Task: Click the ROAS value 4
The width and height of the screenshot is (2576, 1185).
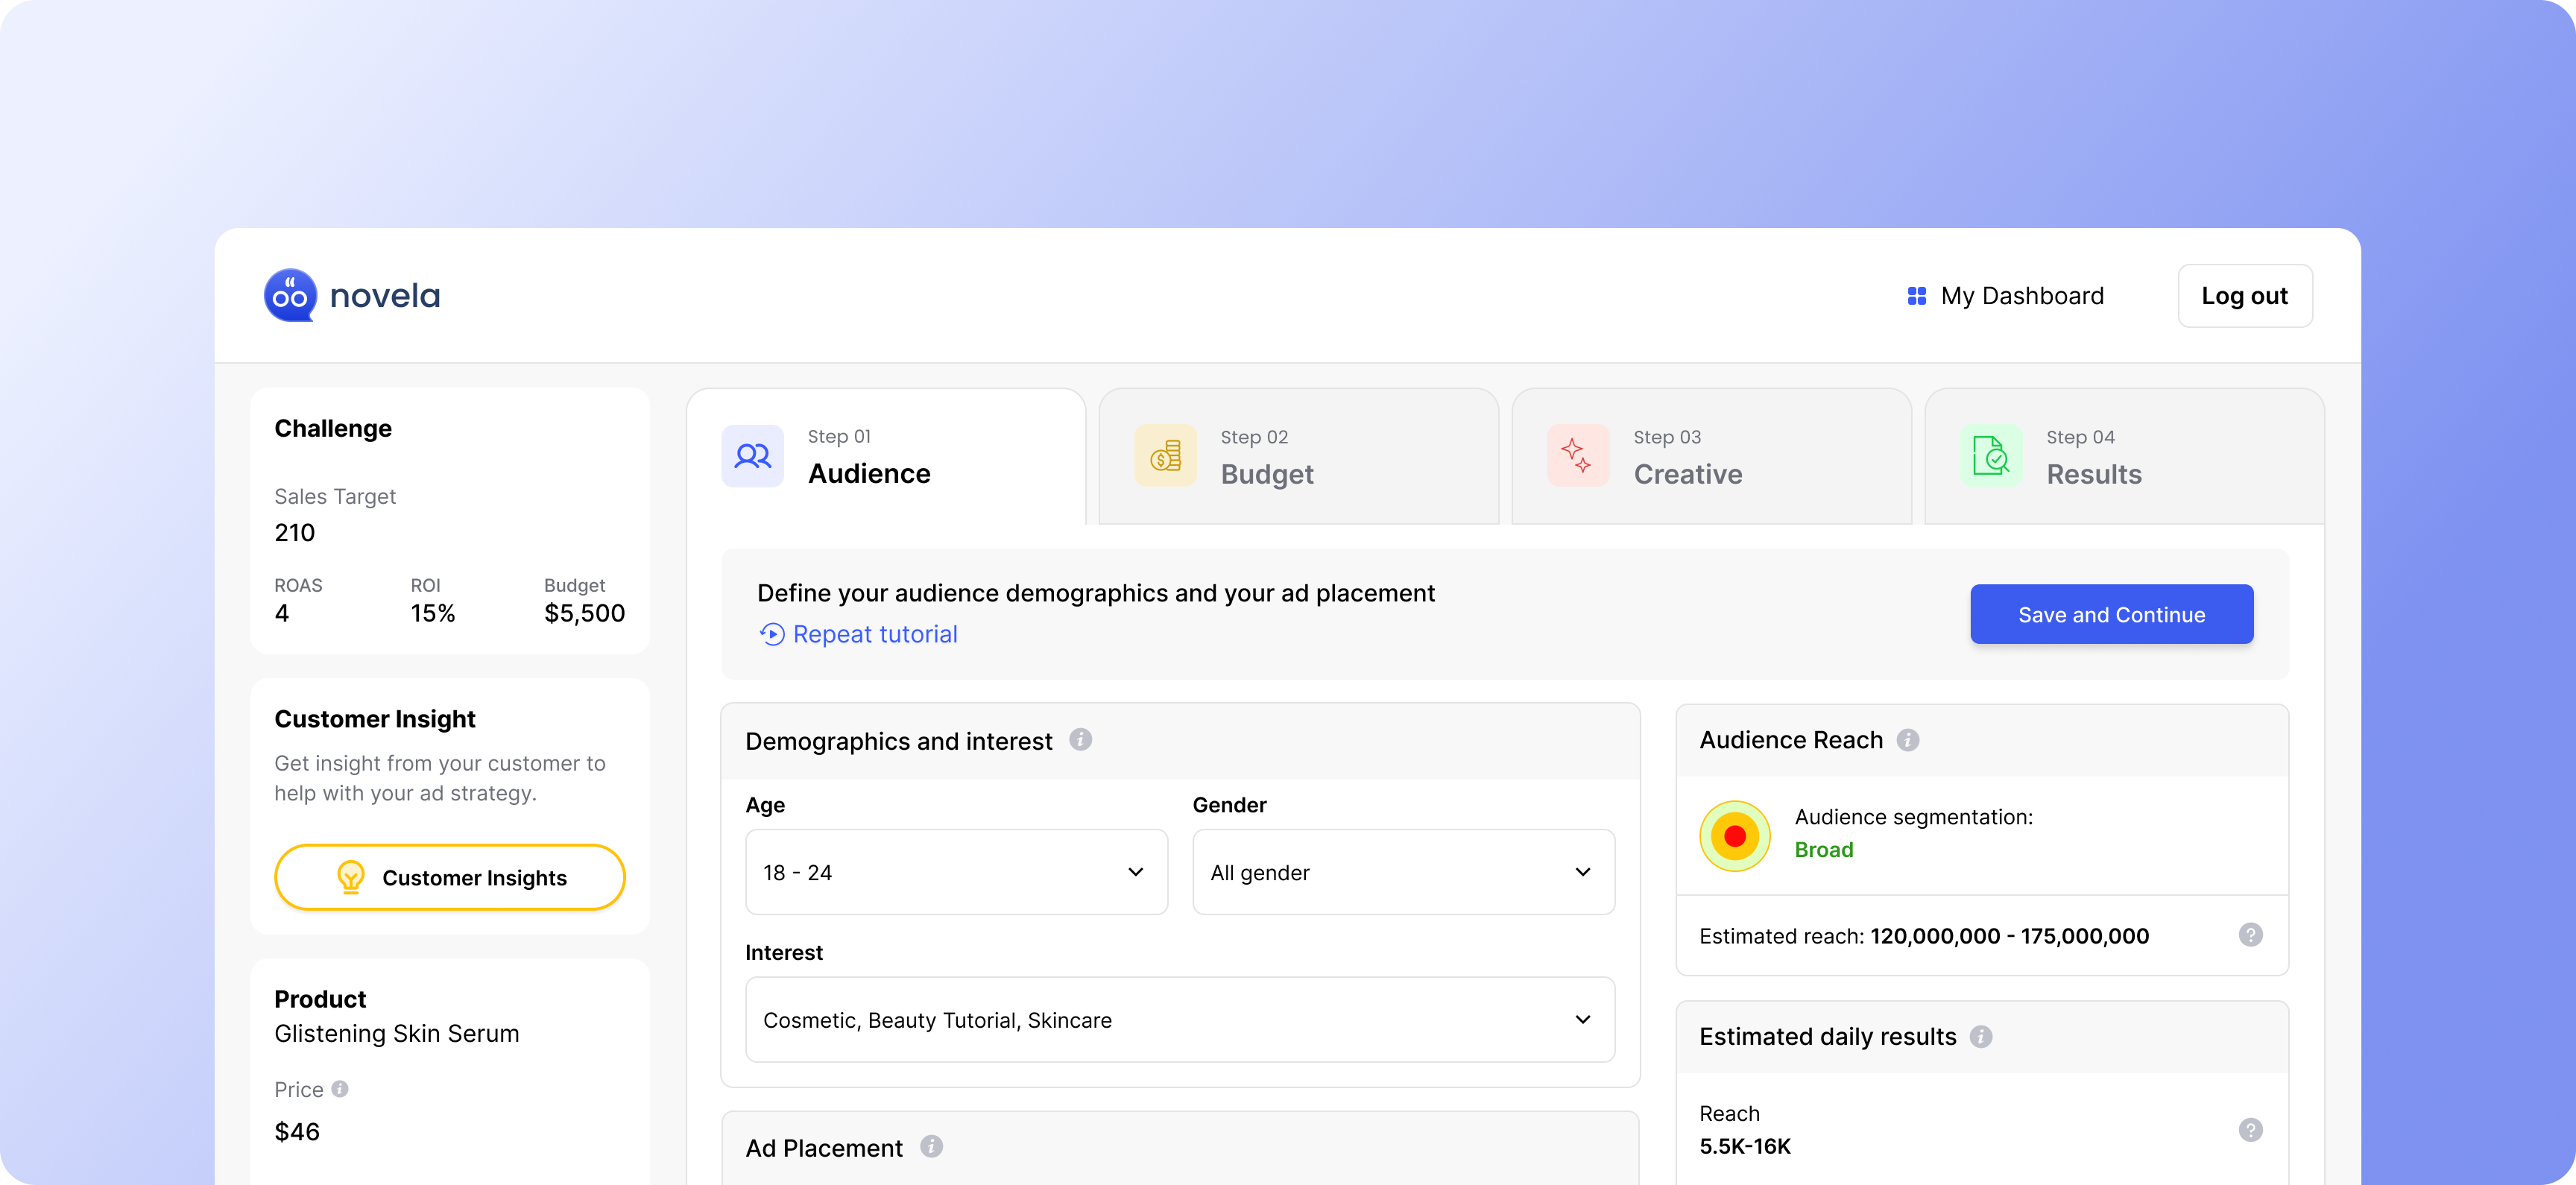Action: 282,613
